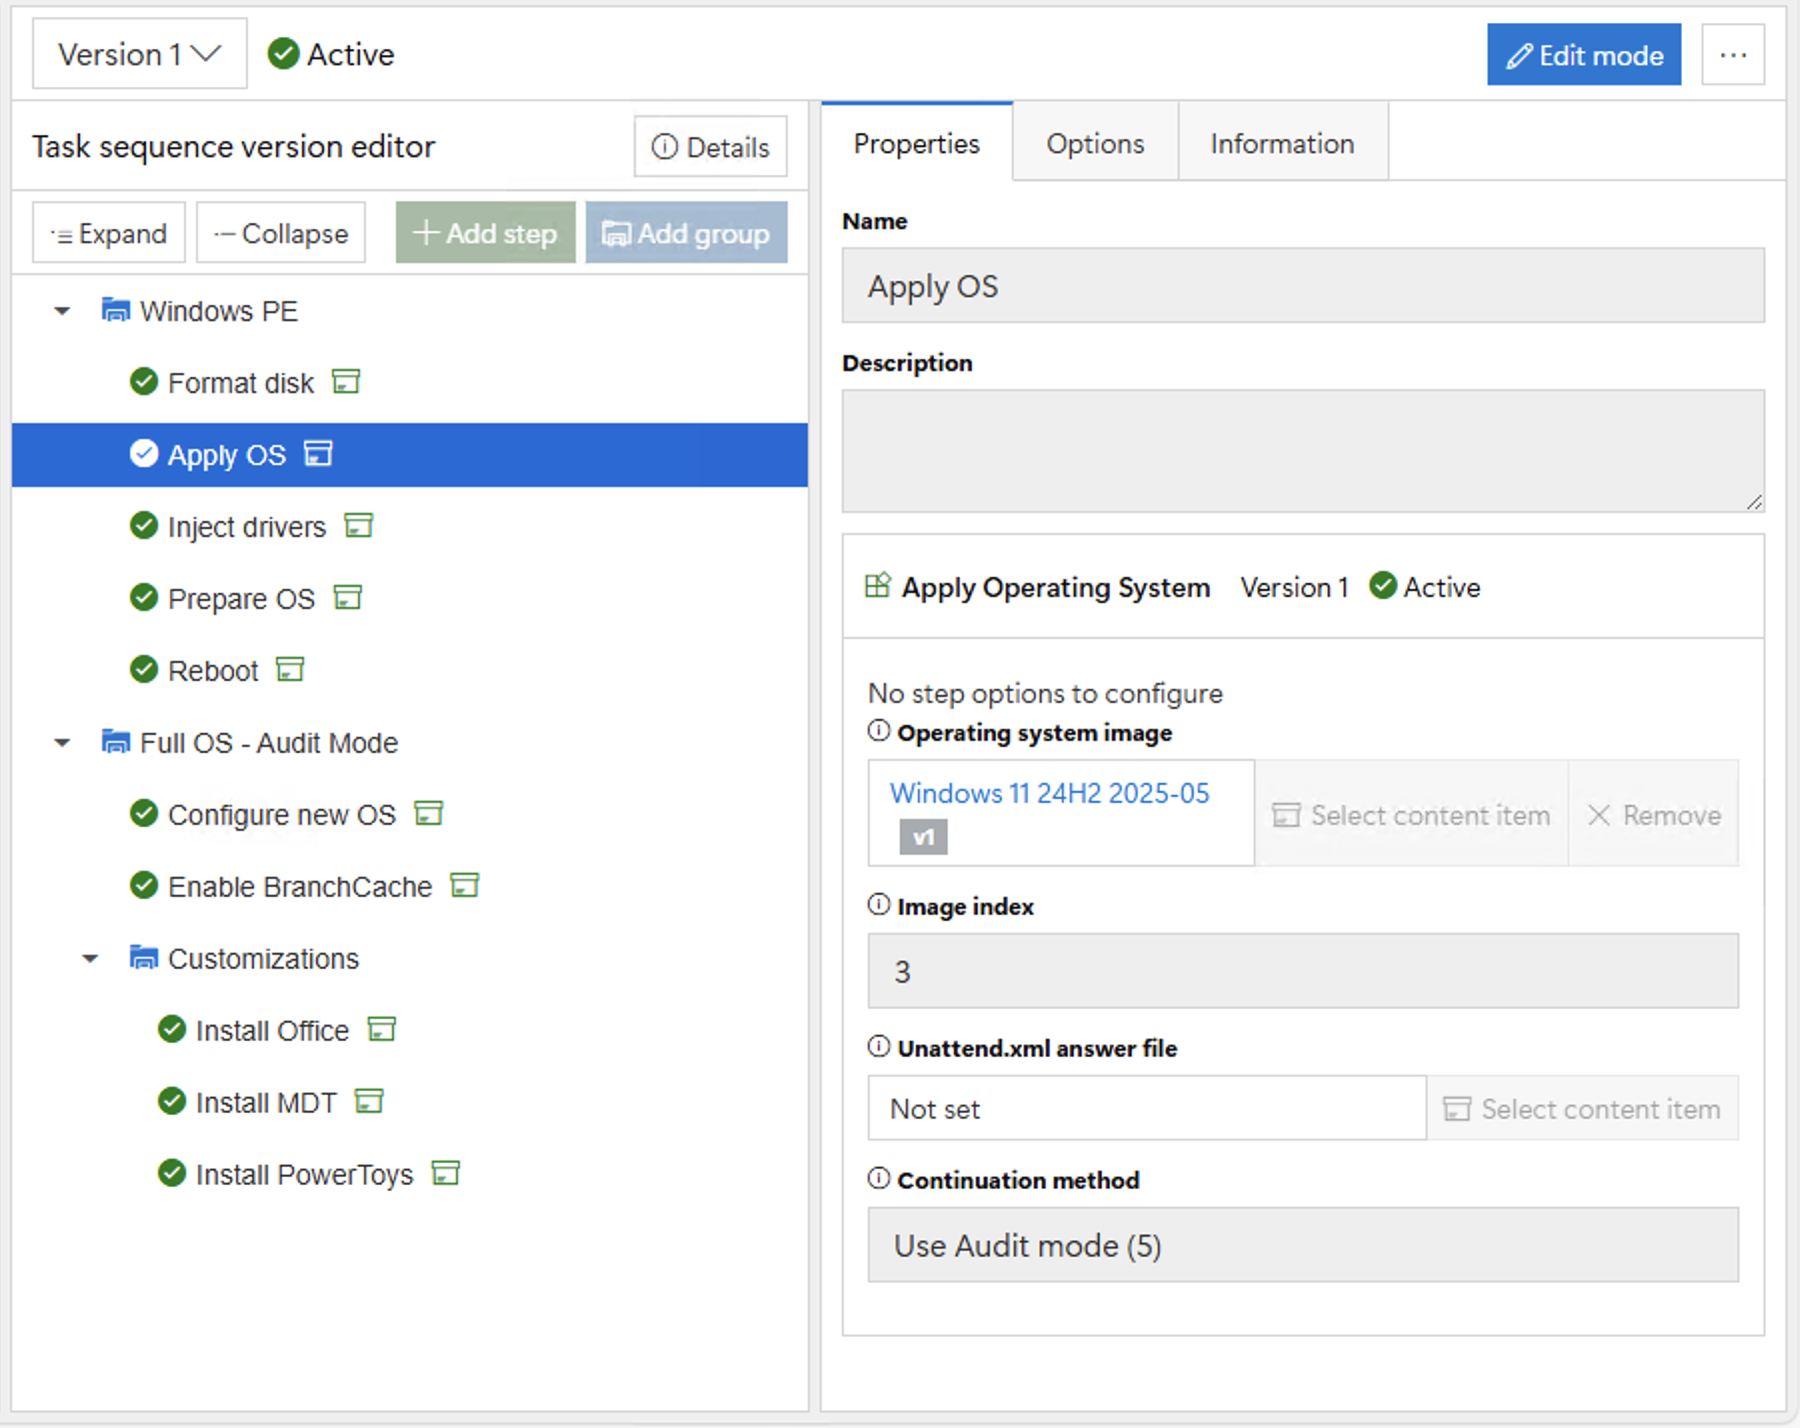Click the info icon beside Image index
The image size is (1800, 1428).
click(x=877, y=904)
